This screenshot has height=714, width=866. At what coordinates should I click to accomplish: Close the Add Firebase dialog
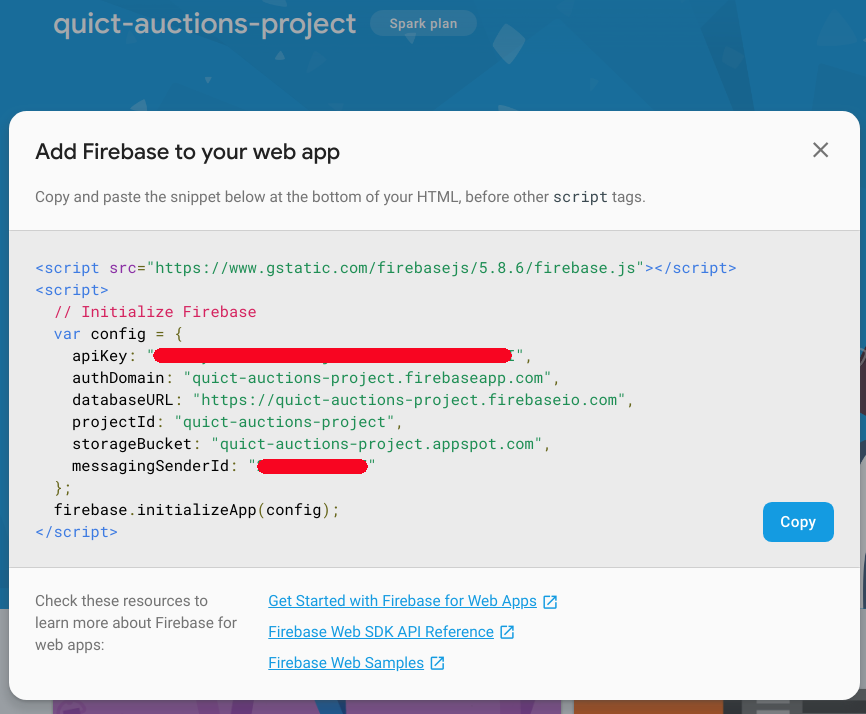point(820,150)
